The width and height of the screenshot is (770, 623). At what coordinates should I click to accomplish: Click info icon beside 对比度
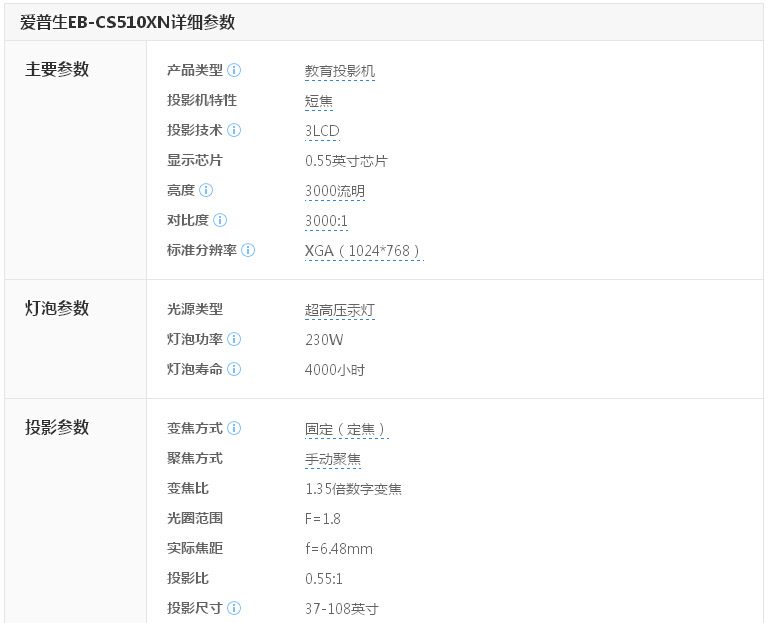pos(220,220)
